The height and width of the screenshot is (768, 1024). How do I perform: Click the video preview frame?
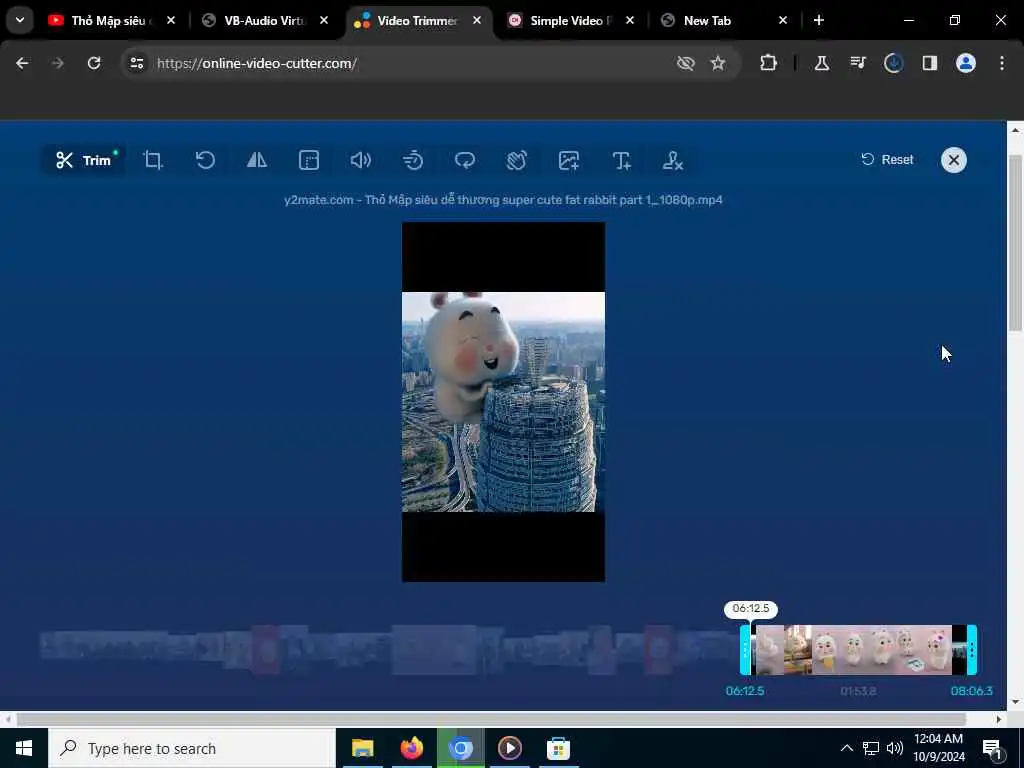pos(504,402)
